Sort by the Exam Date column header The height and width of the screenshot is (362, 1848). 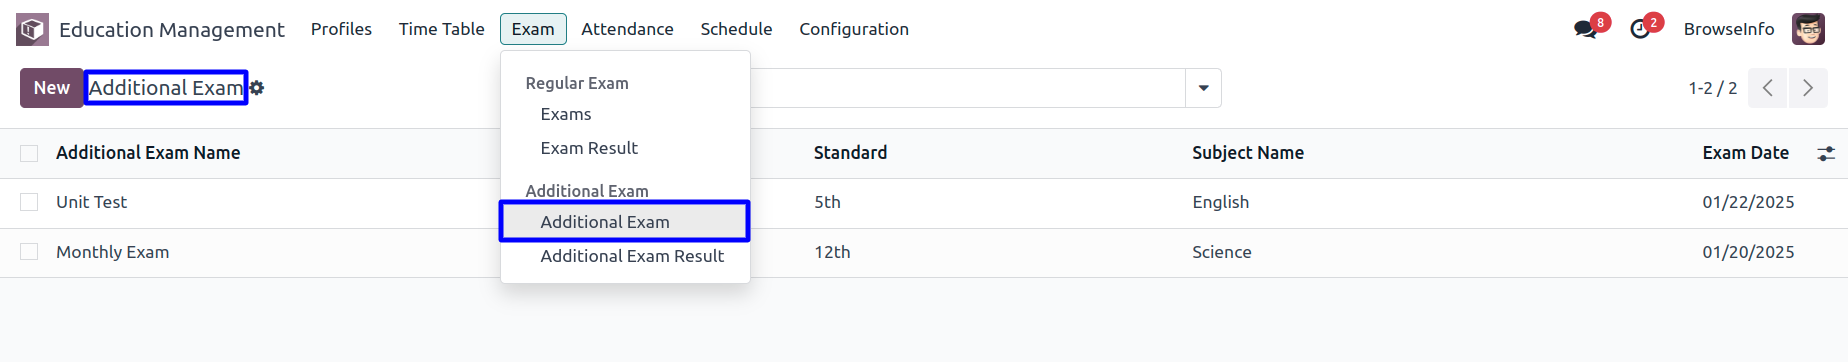(1745, 153)
